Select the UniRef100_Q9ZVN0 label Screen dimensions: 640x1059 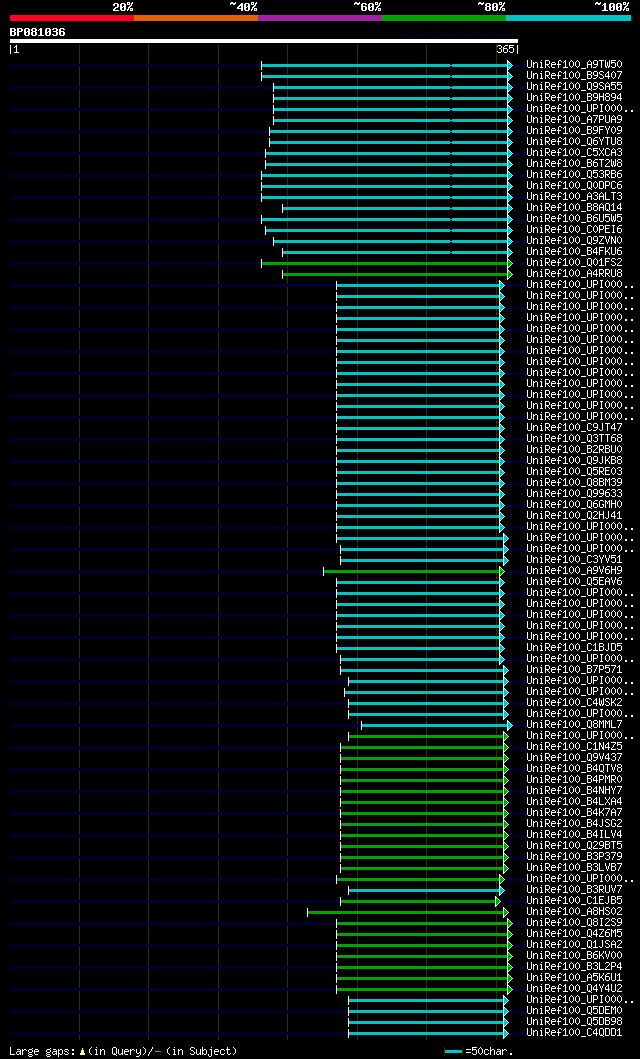(575, 241)
